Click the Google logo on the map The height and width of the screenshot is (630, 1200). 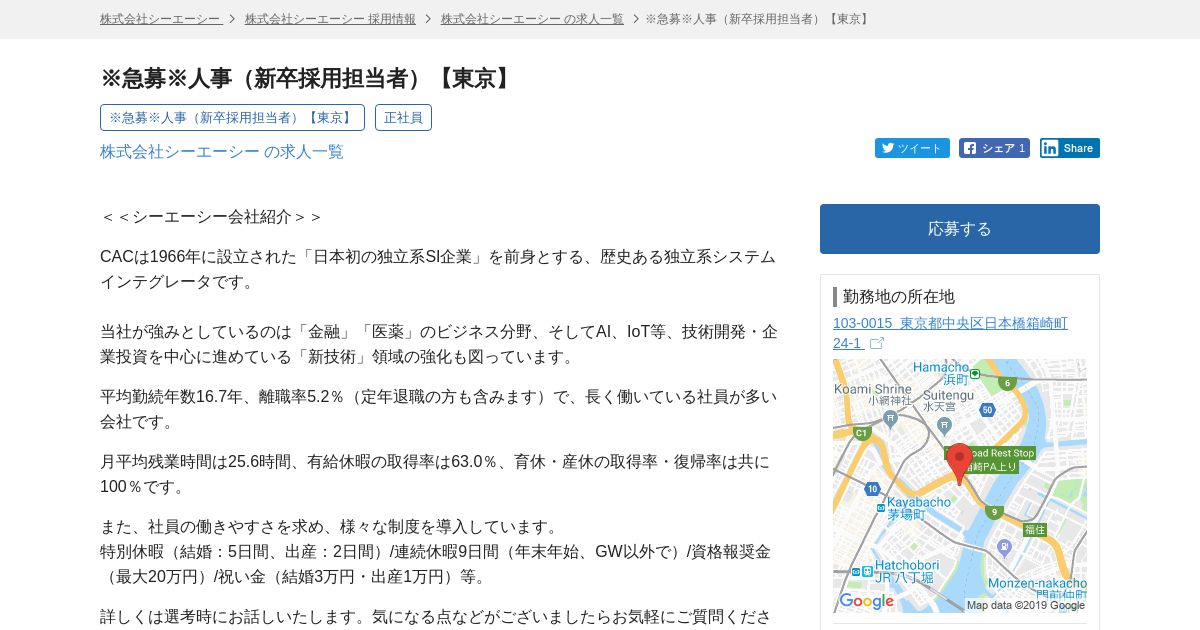(x=866, y=601)
